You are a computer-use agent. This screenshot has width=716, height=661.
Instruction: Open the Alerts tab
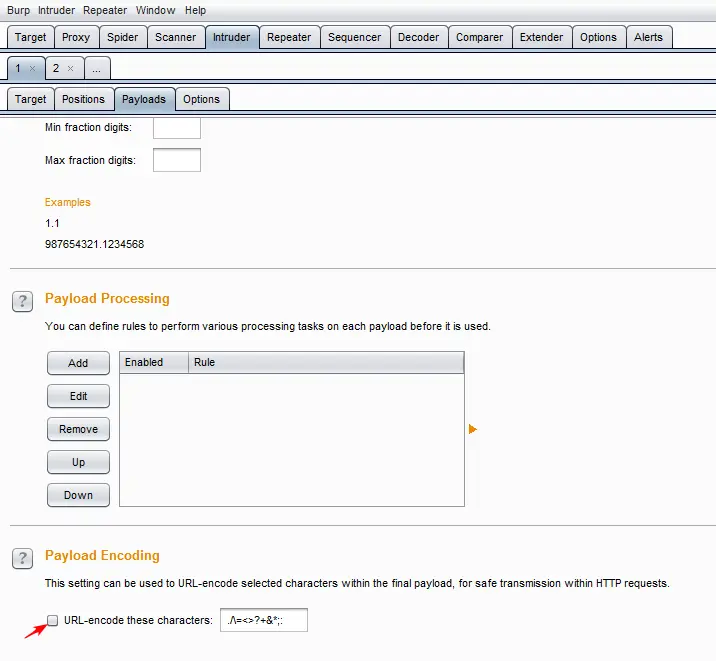tap(648, 37)
